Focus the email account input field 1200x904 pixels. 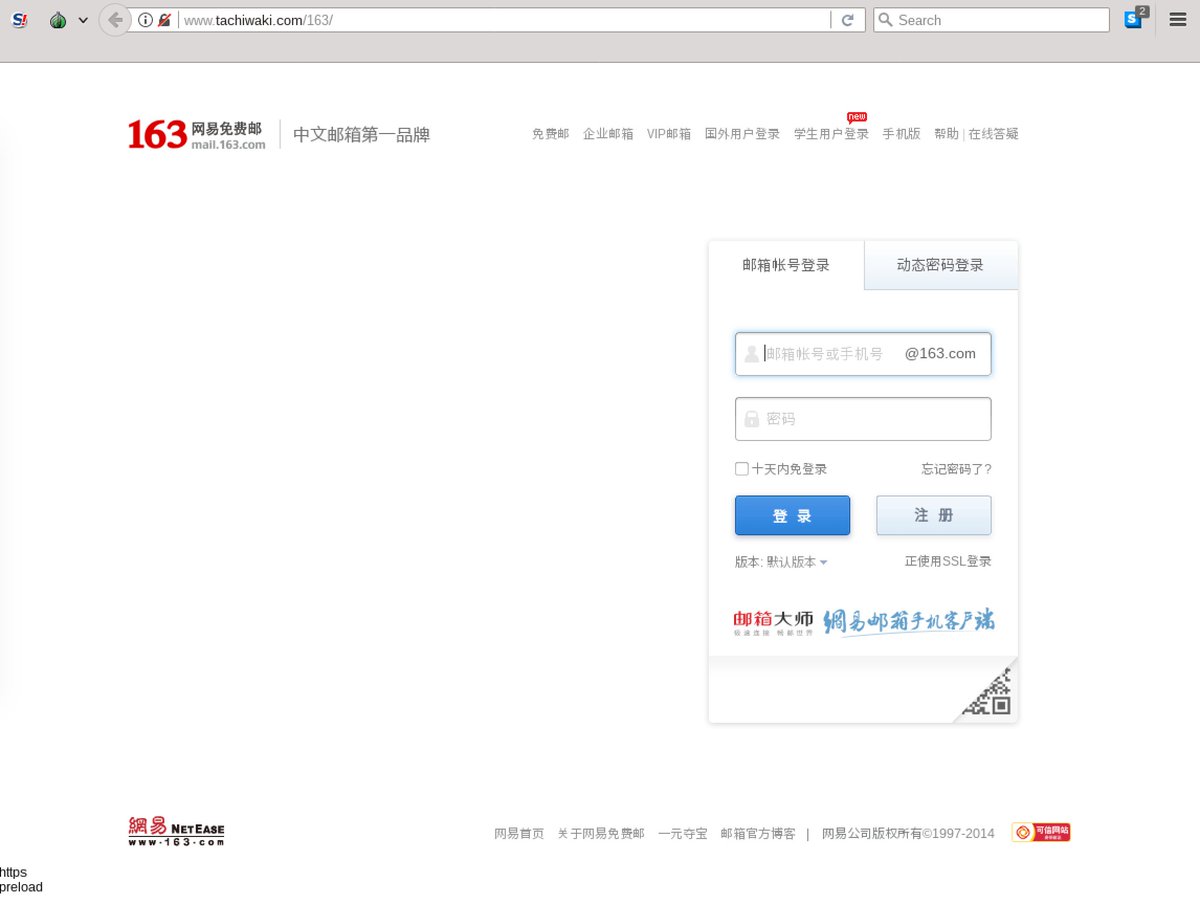[863, 354]
